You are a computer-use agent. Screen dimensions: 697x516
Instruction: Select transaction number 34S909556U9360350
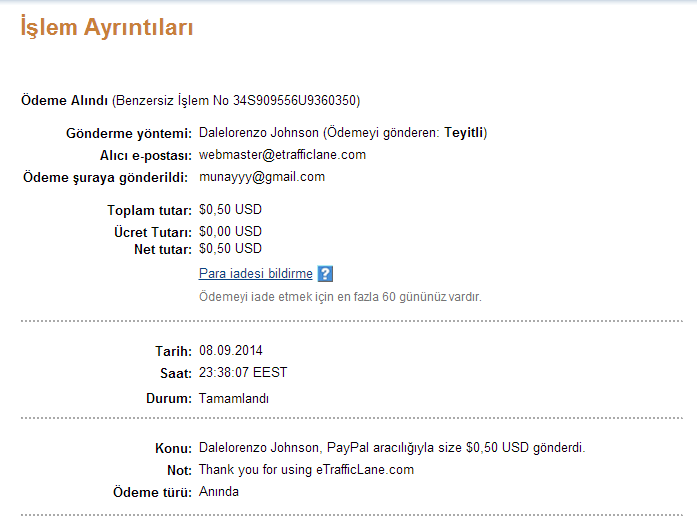pyautogui.click(x=295, y=100)
